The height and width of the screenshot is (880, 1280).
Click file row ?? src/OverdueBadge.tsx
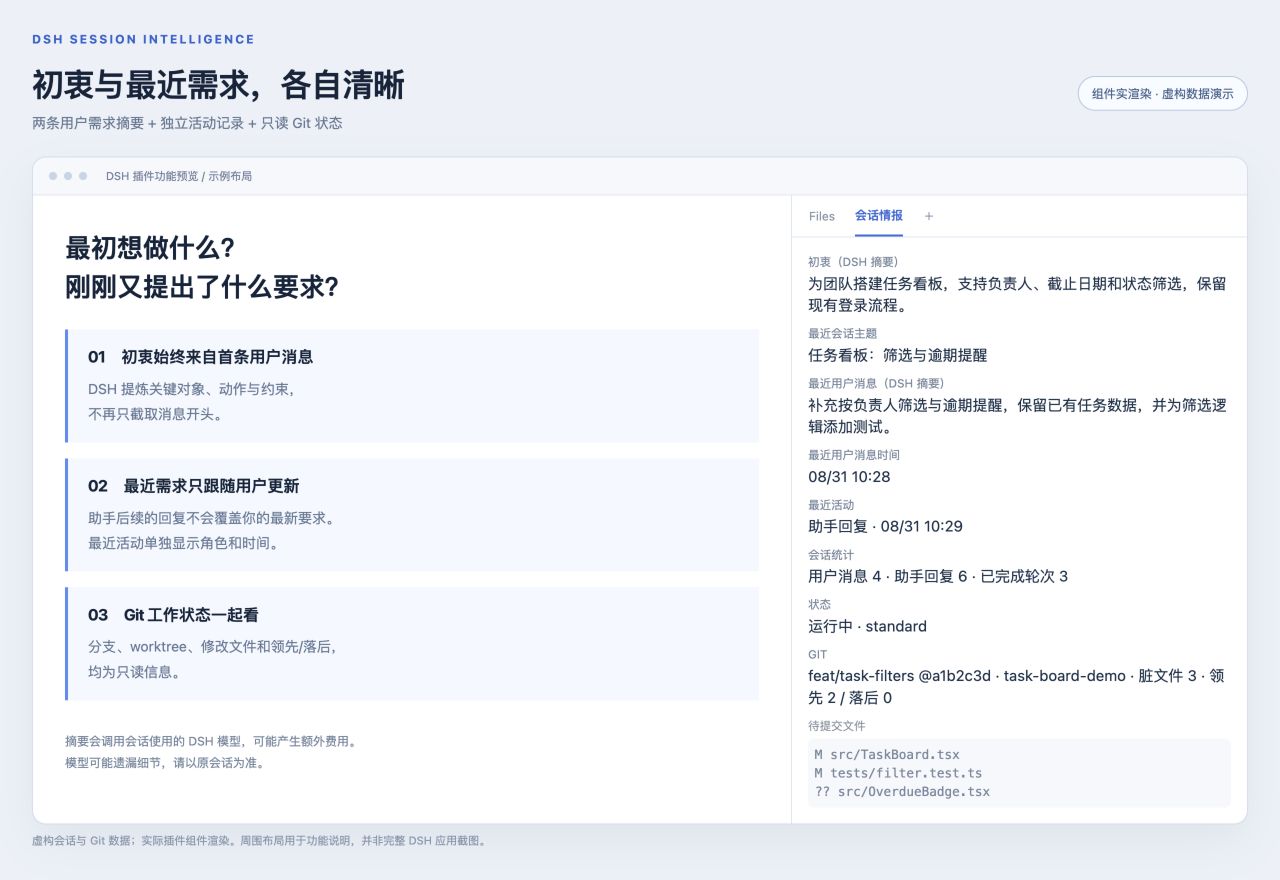(x=902, y=792)
